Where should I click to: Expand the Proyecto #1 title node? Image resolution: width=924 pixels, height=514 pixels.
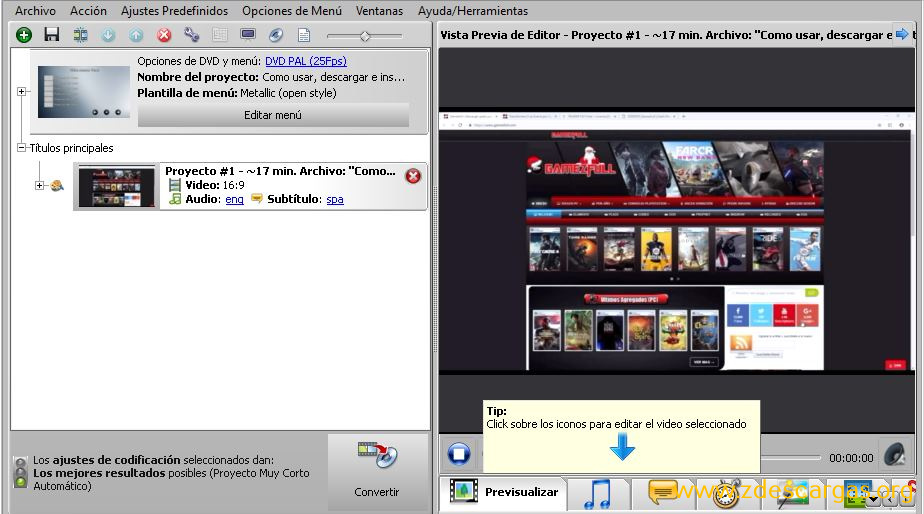(39, 185)
